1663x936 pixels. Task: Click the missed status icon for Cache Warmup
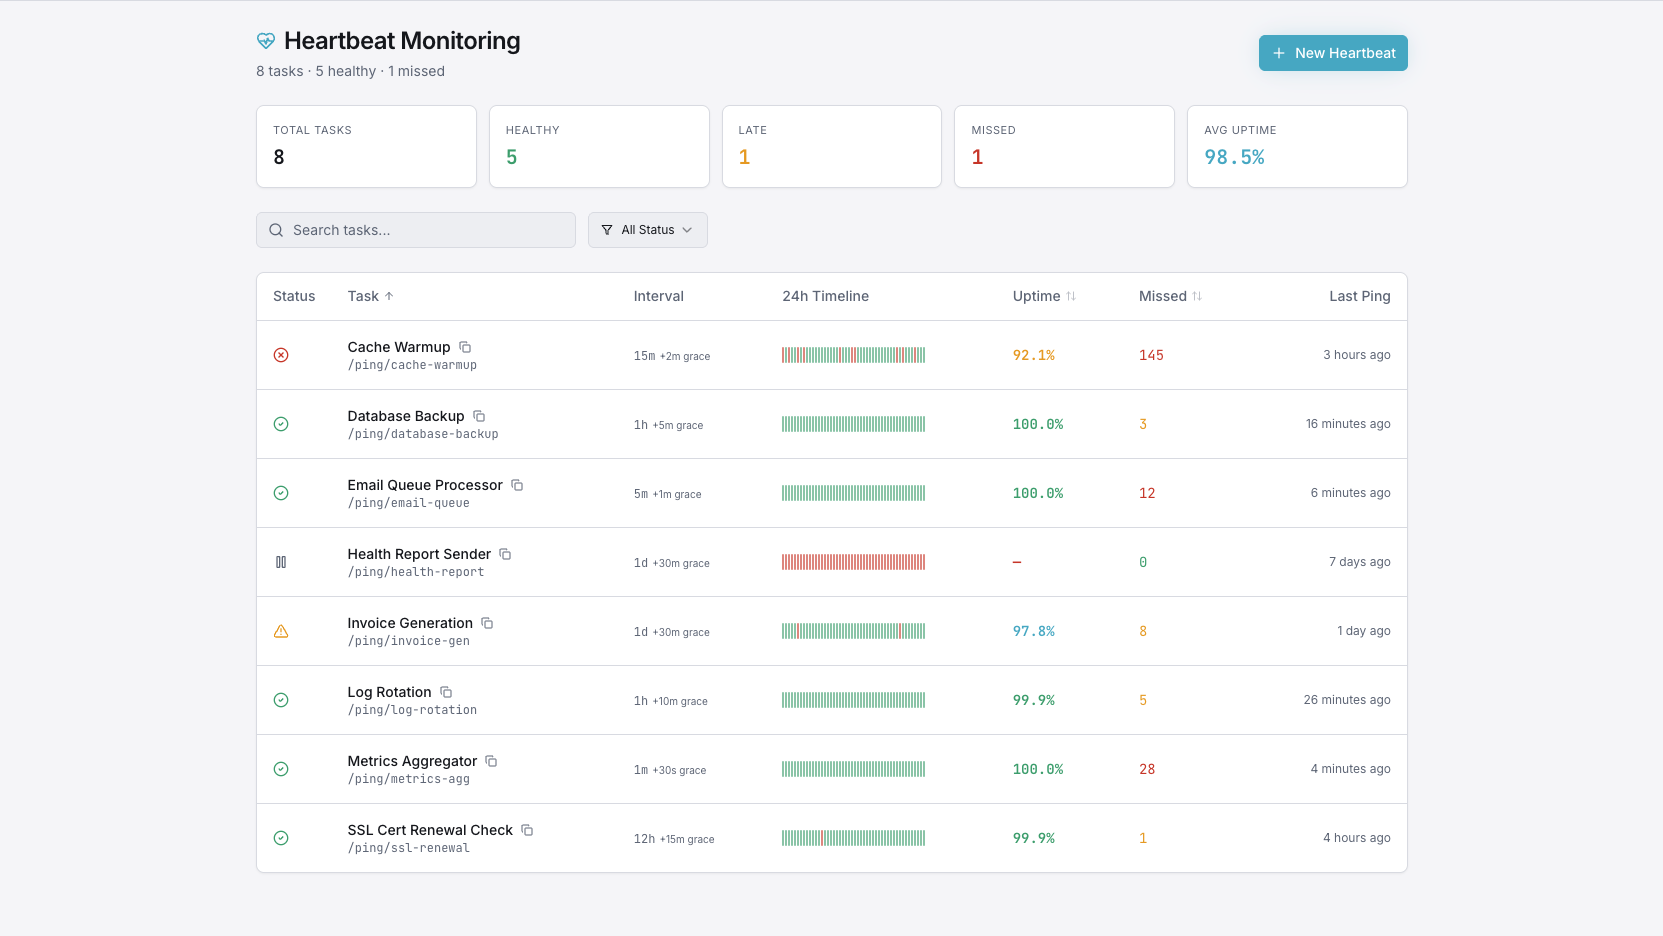point(281,355)
